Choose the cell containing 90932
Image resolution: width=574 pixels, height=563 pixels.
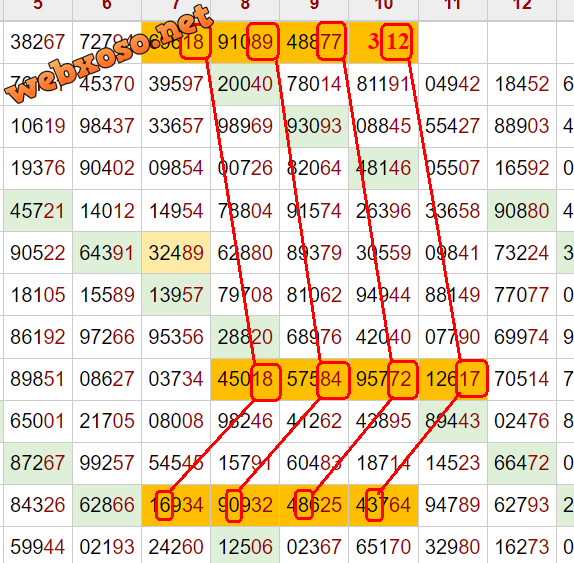coord(245,506)
